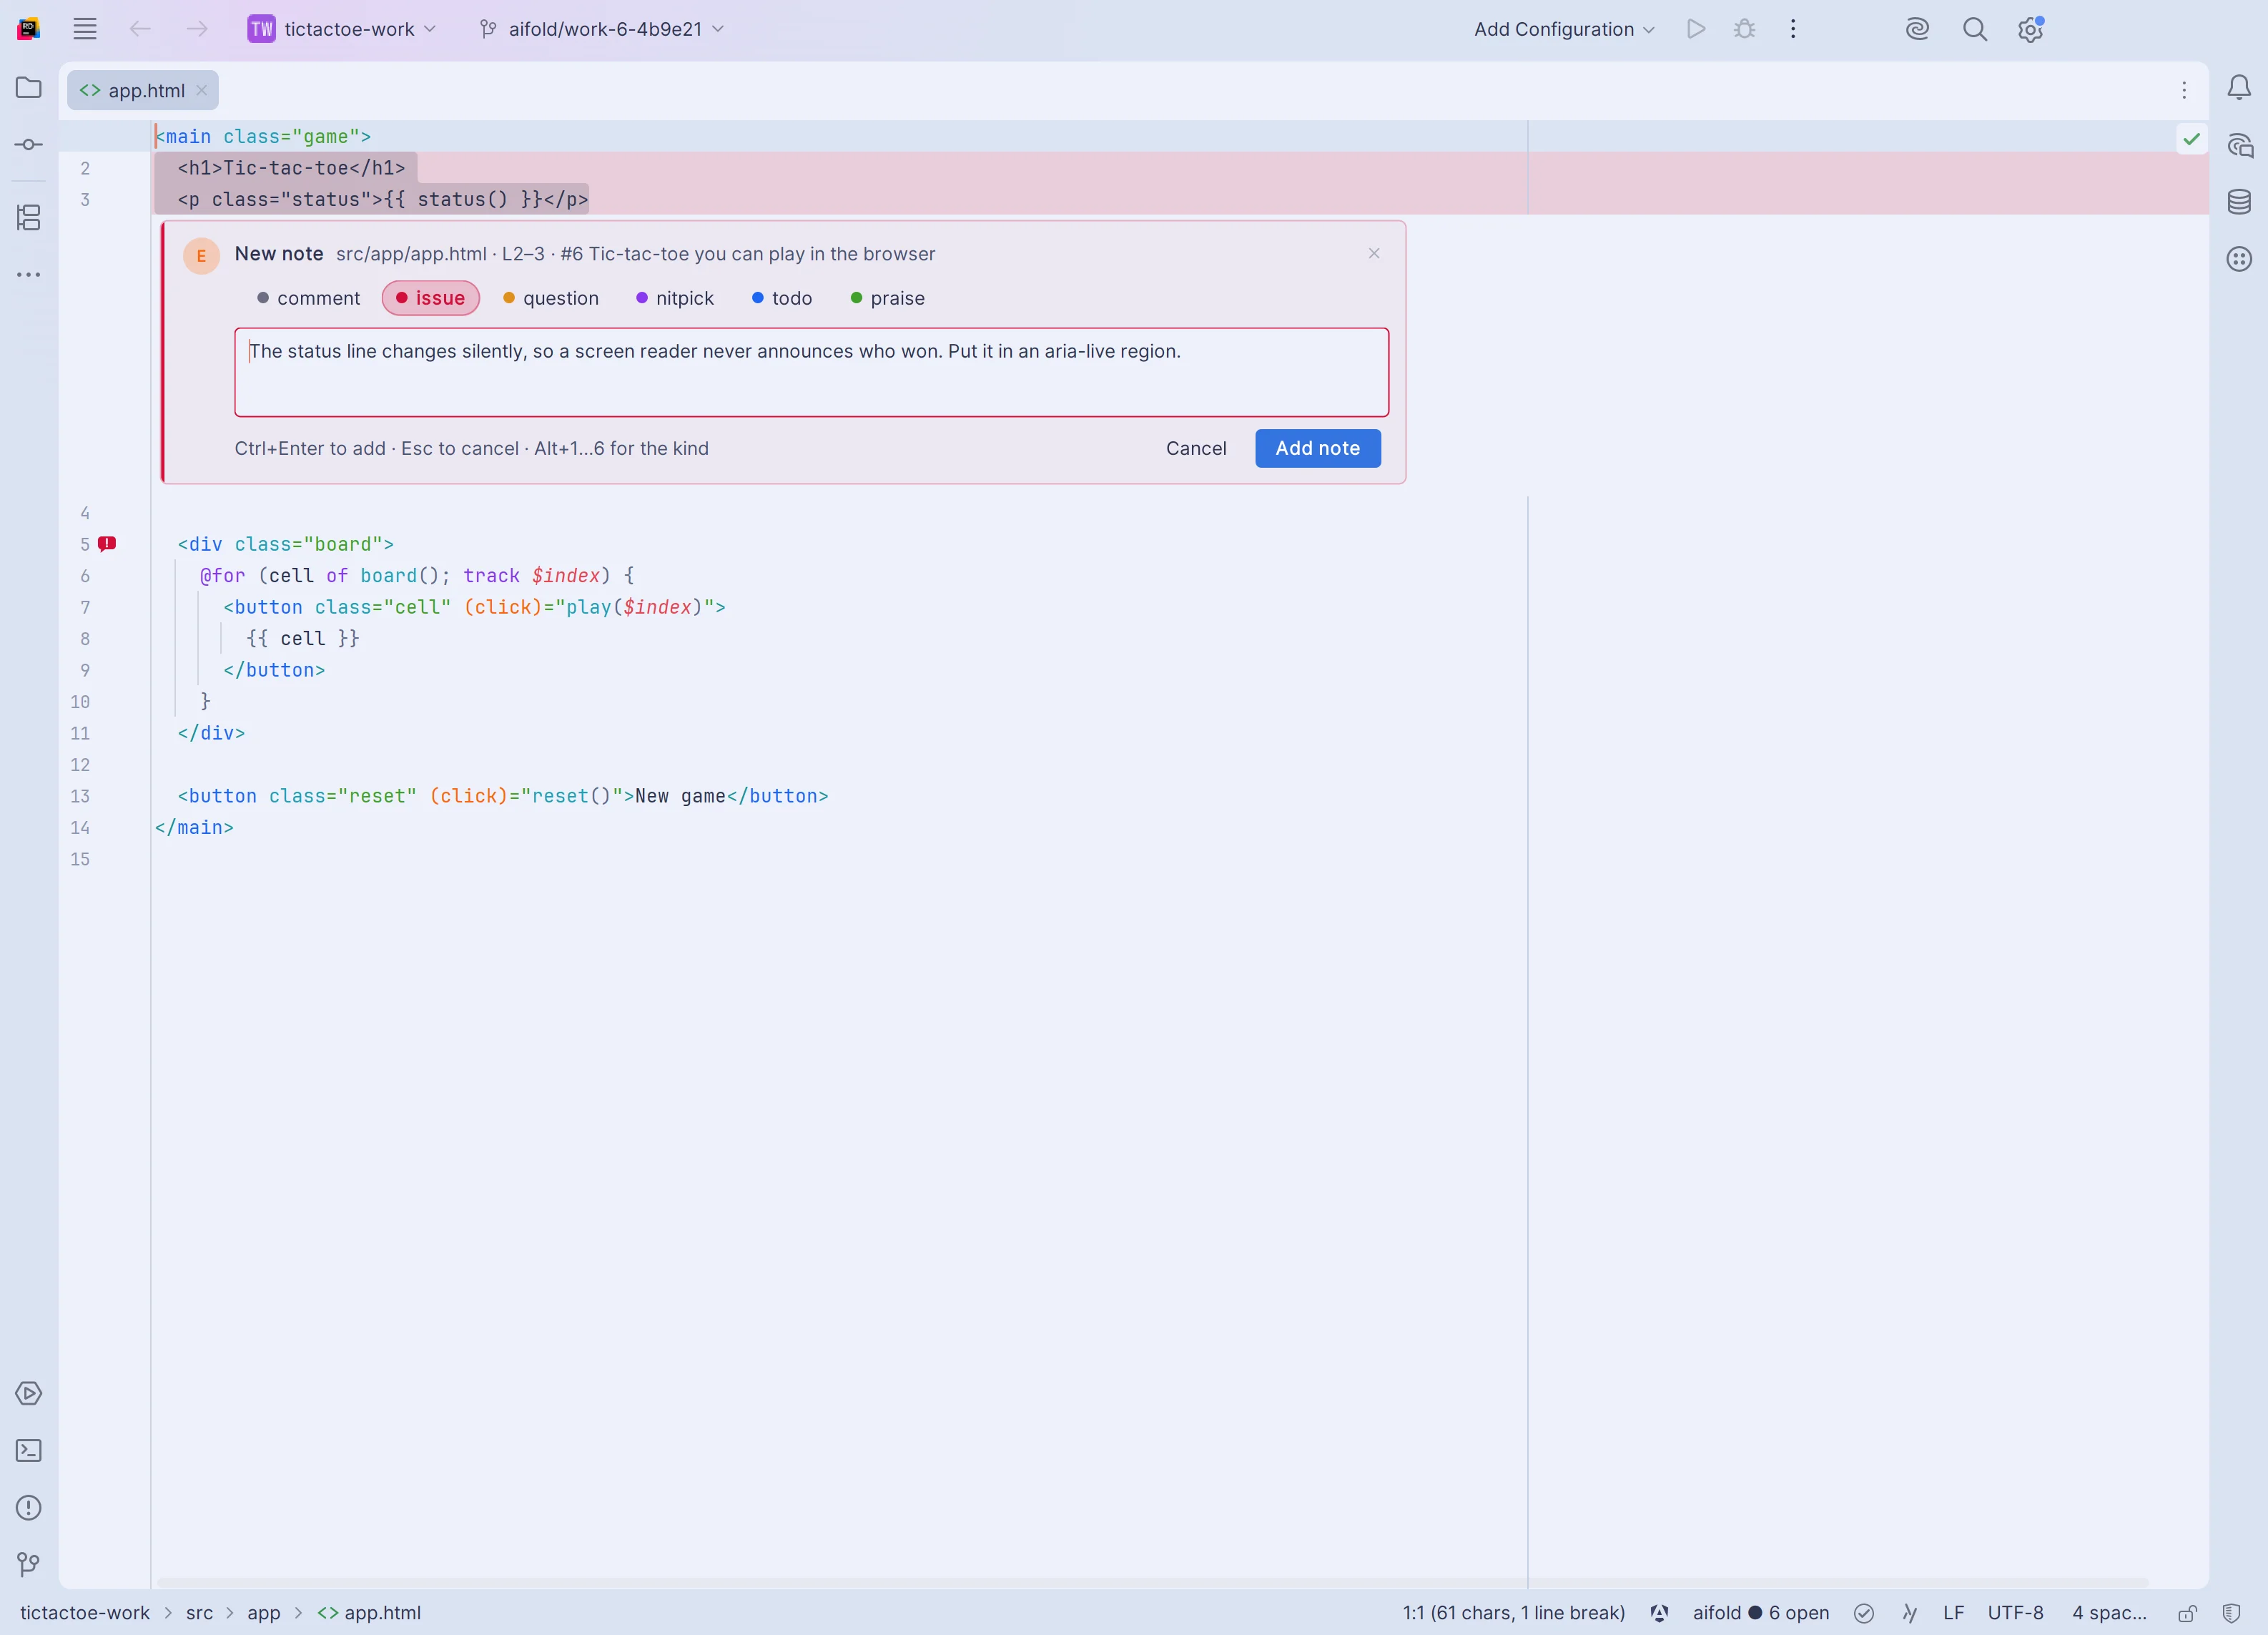
Task: Open IDE settings gear
Action: [2030, 29]
